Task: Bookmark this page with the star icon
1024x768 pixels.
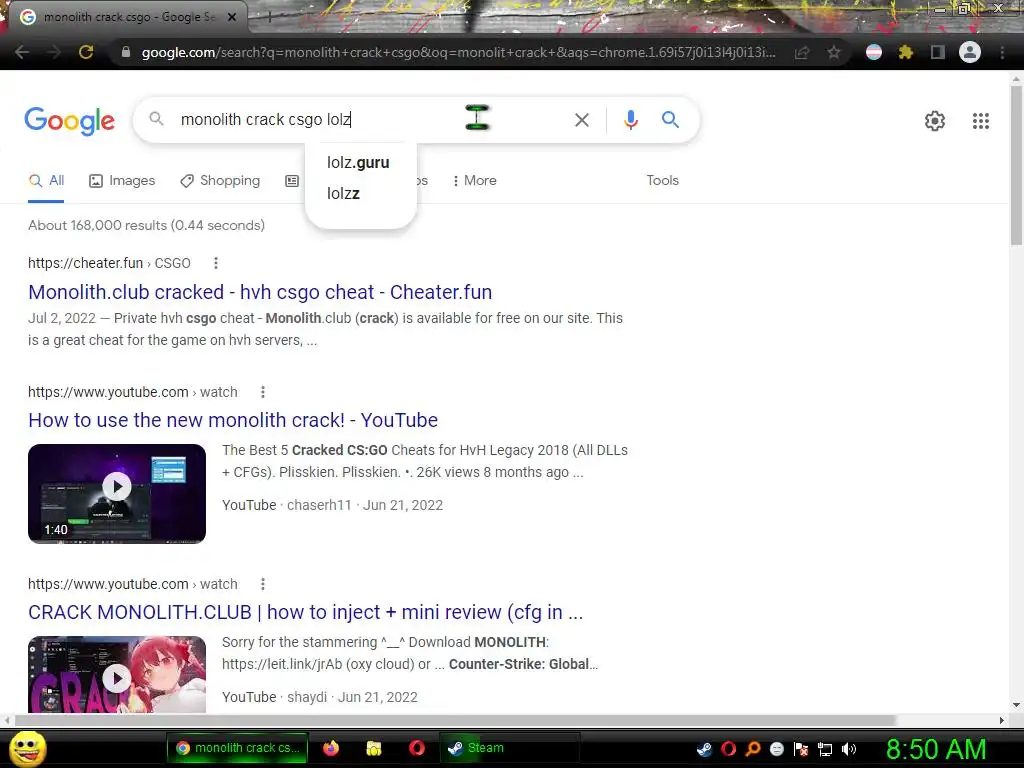Action: tap(833, 52)
